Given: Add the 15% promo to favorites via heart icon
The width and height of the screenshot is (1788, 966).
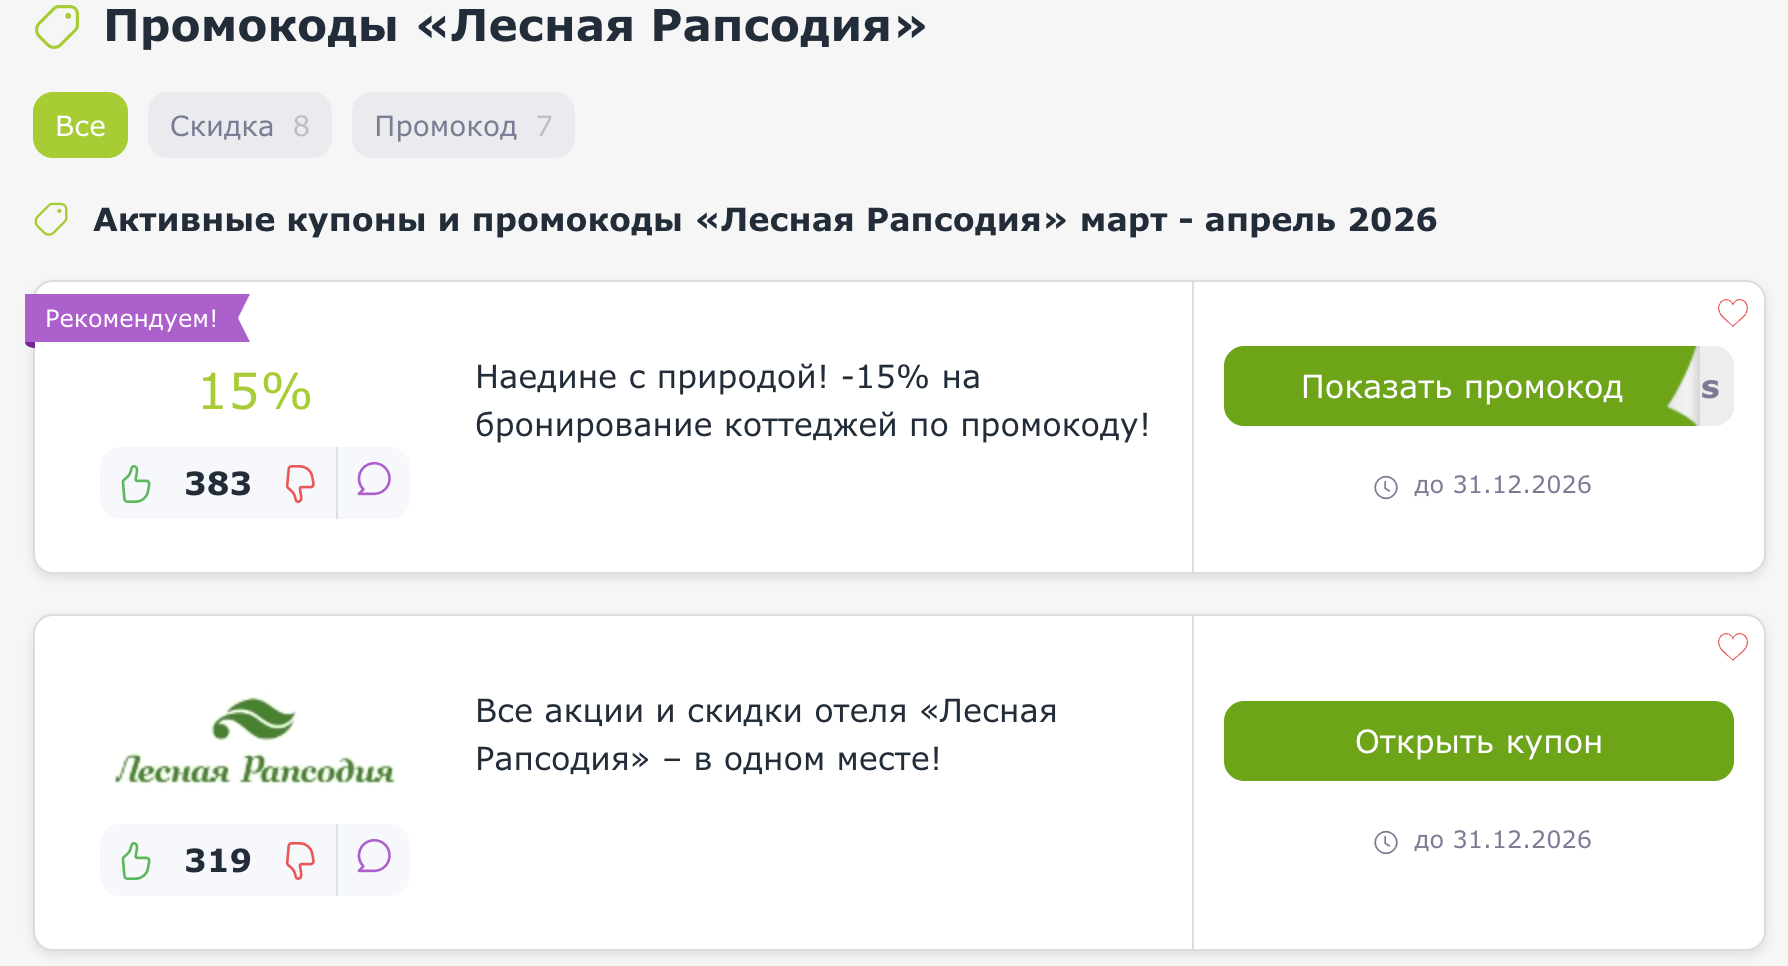Looking at the screenshot, I should (x=1733, y=313).
